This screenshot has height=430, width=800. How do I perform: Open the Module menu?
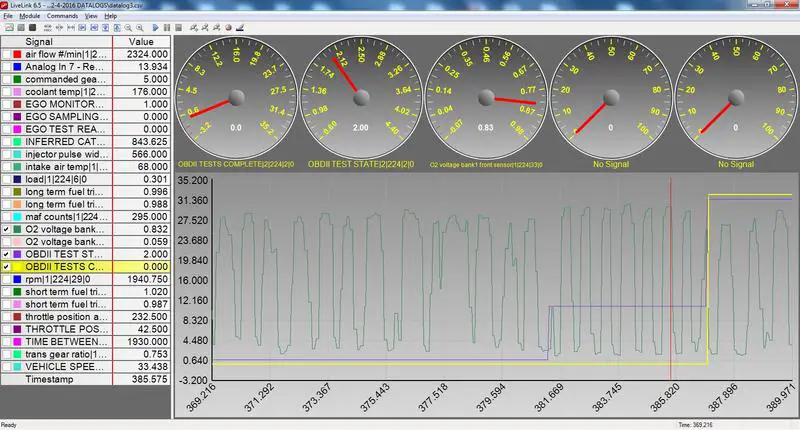(30, 16)
